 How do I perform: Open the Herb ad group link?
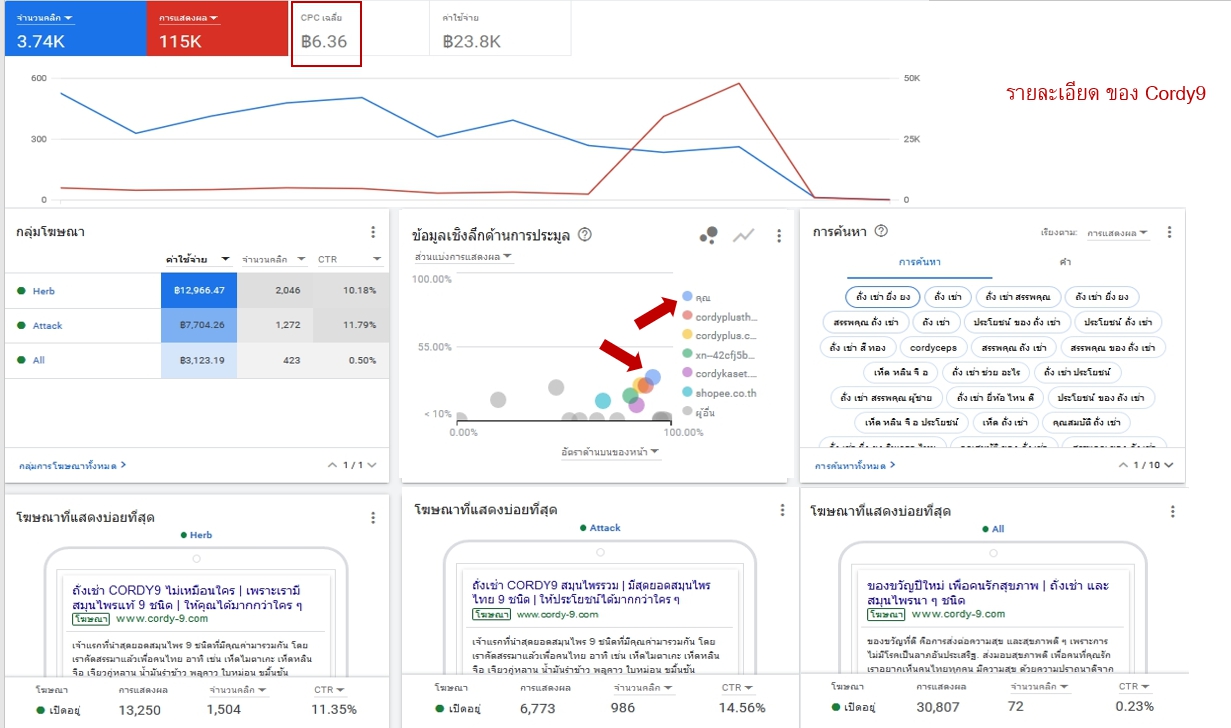pyautogui.click(x=44, y=291)
